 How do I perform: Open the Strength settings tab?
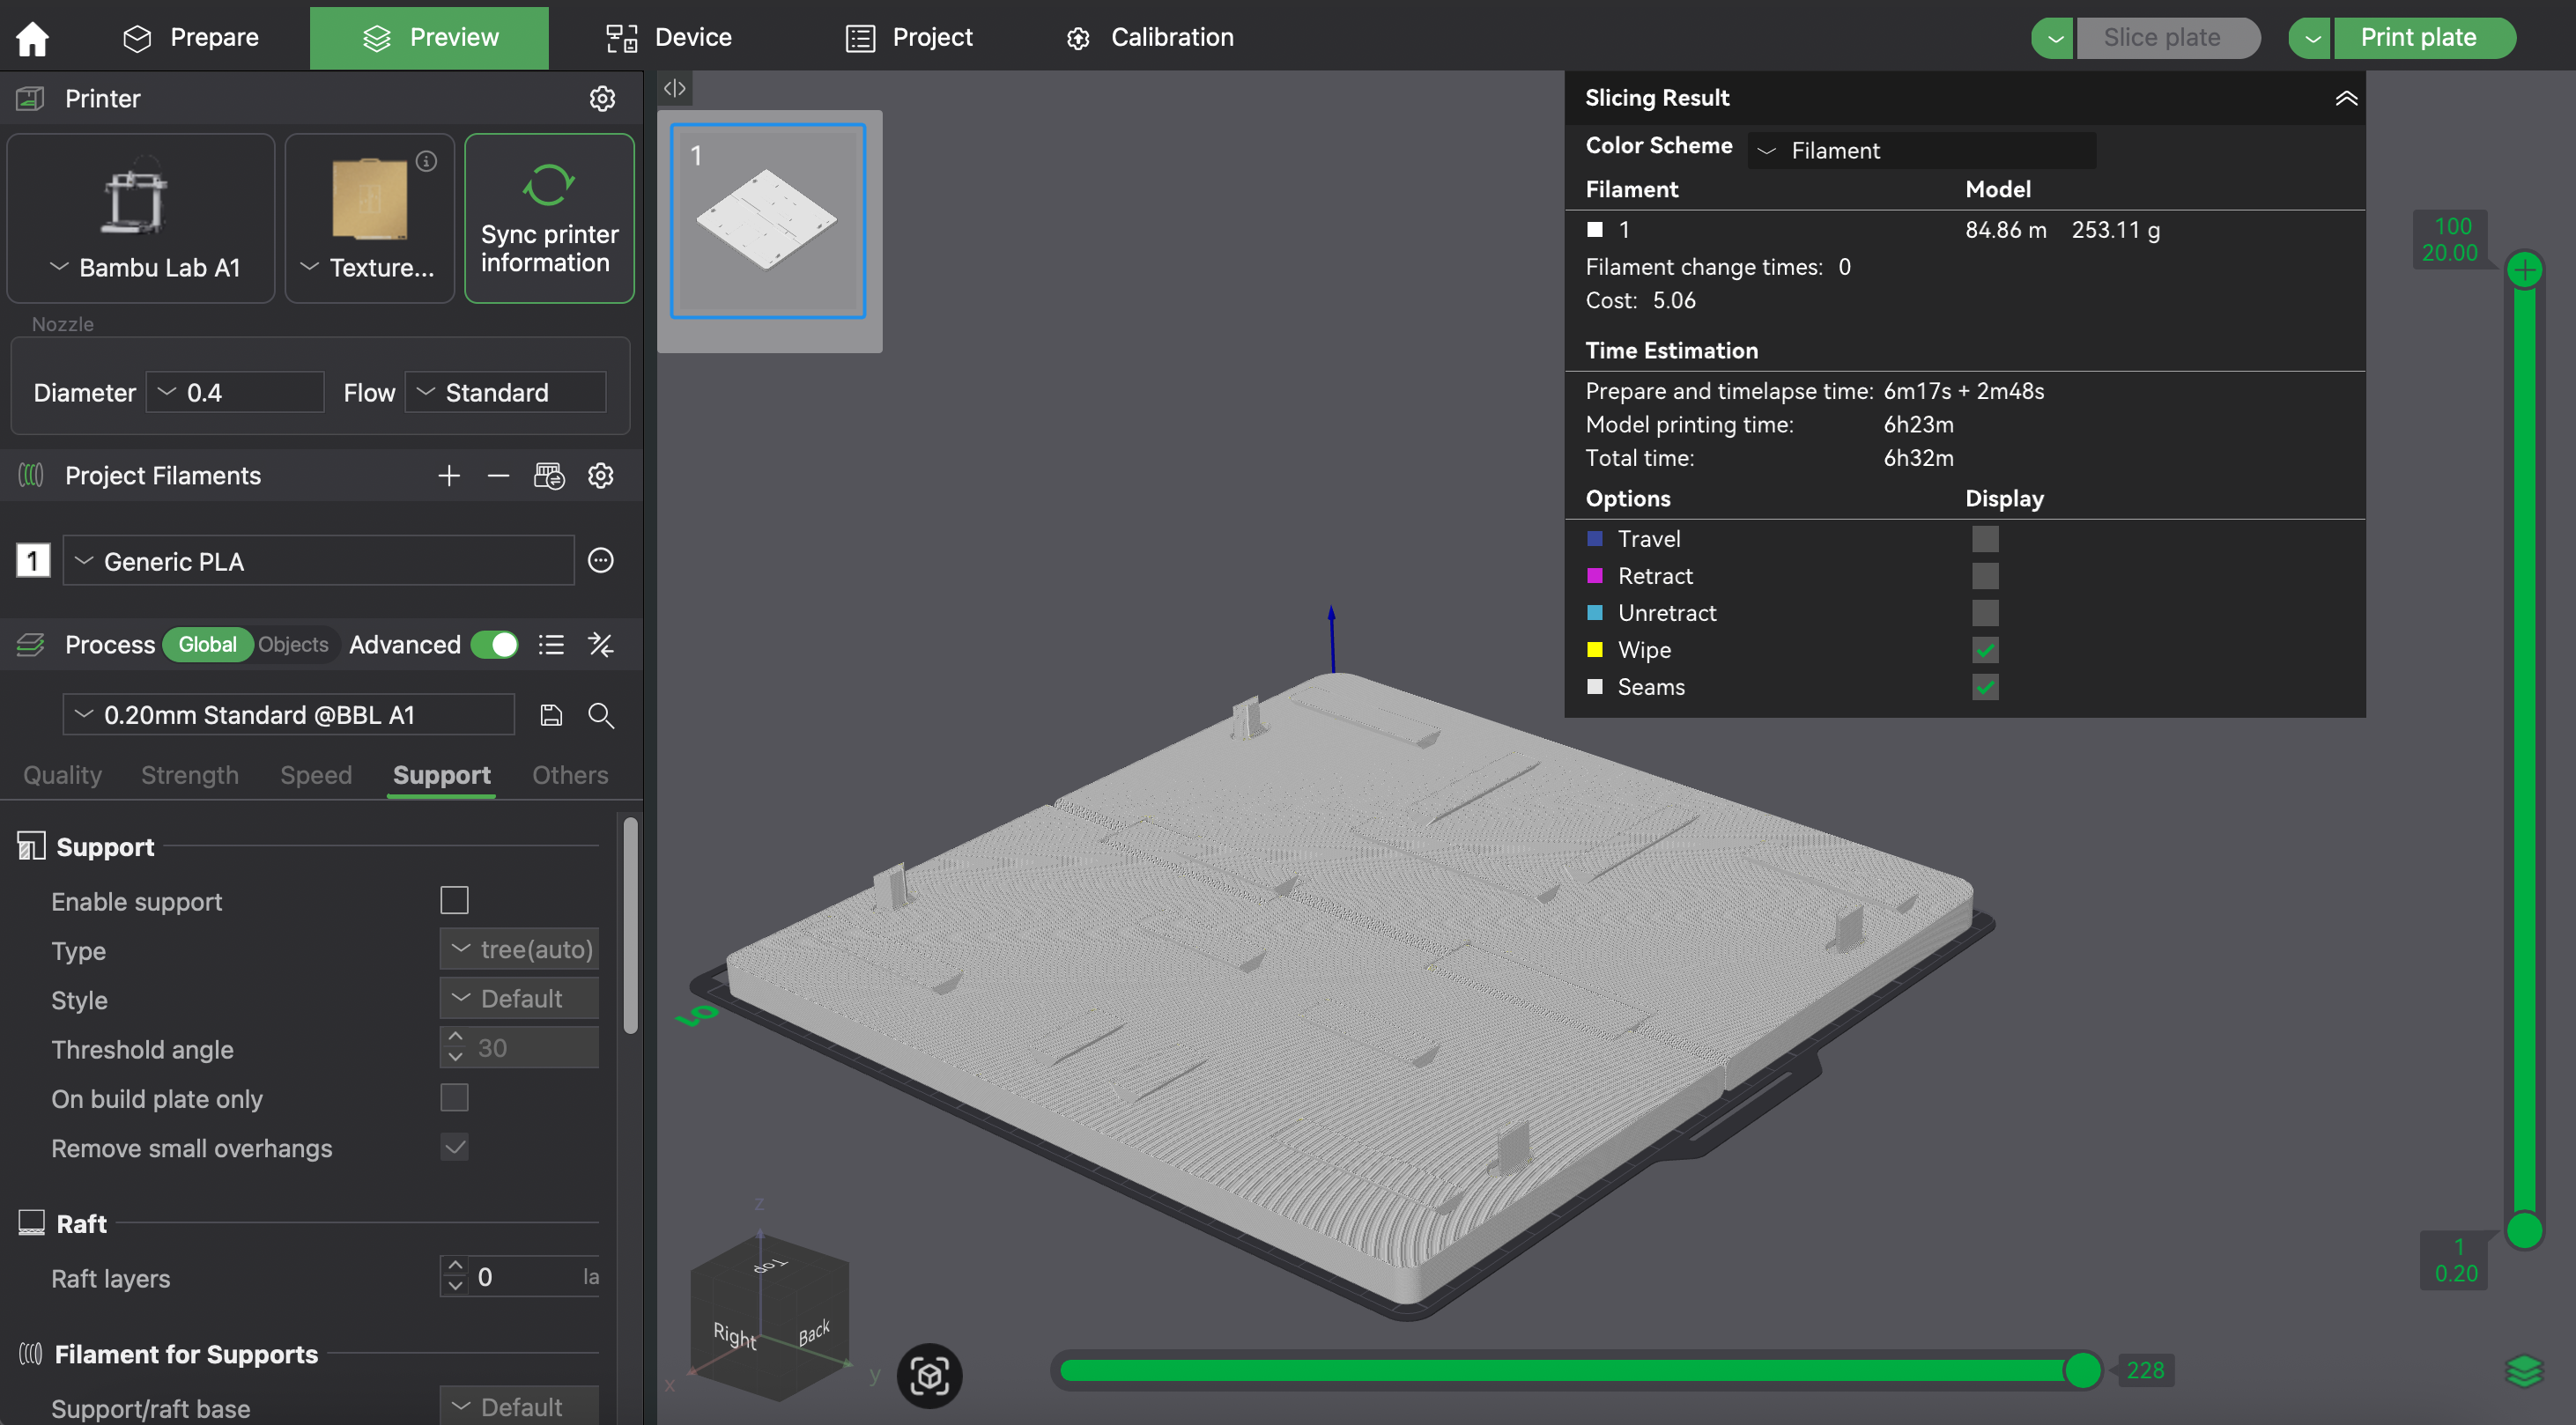pyautogui.click(x=190, y=775)
